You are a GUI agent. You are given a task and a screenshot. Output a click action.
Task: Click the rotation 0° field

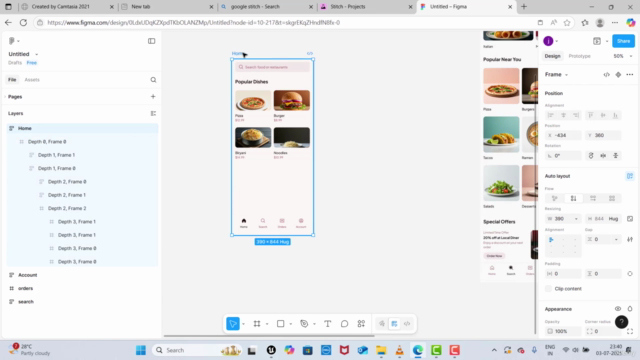pos(563,156)
